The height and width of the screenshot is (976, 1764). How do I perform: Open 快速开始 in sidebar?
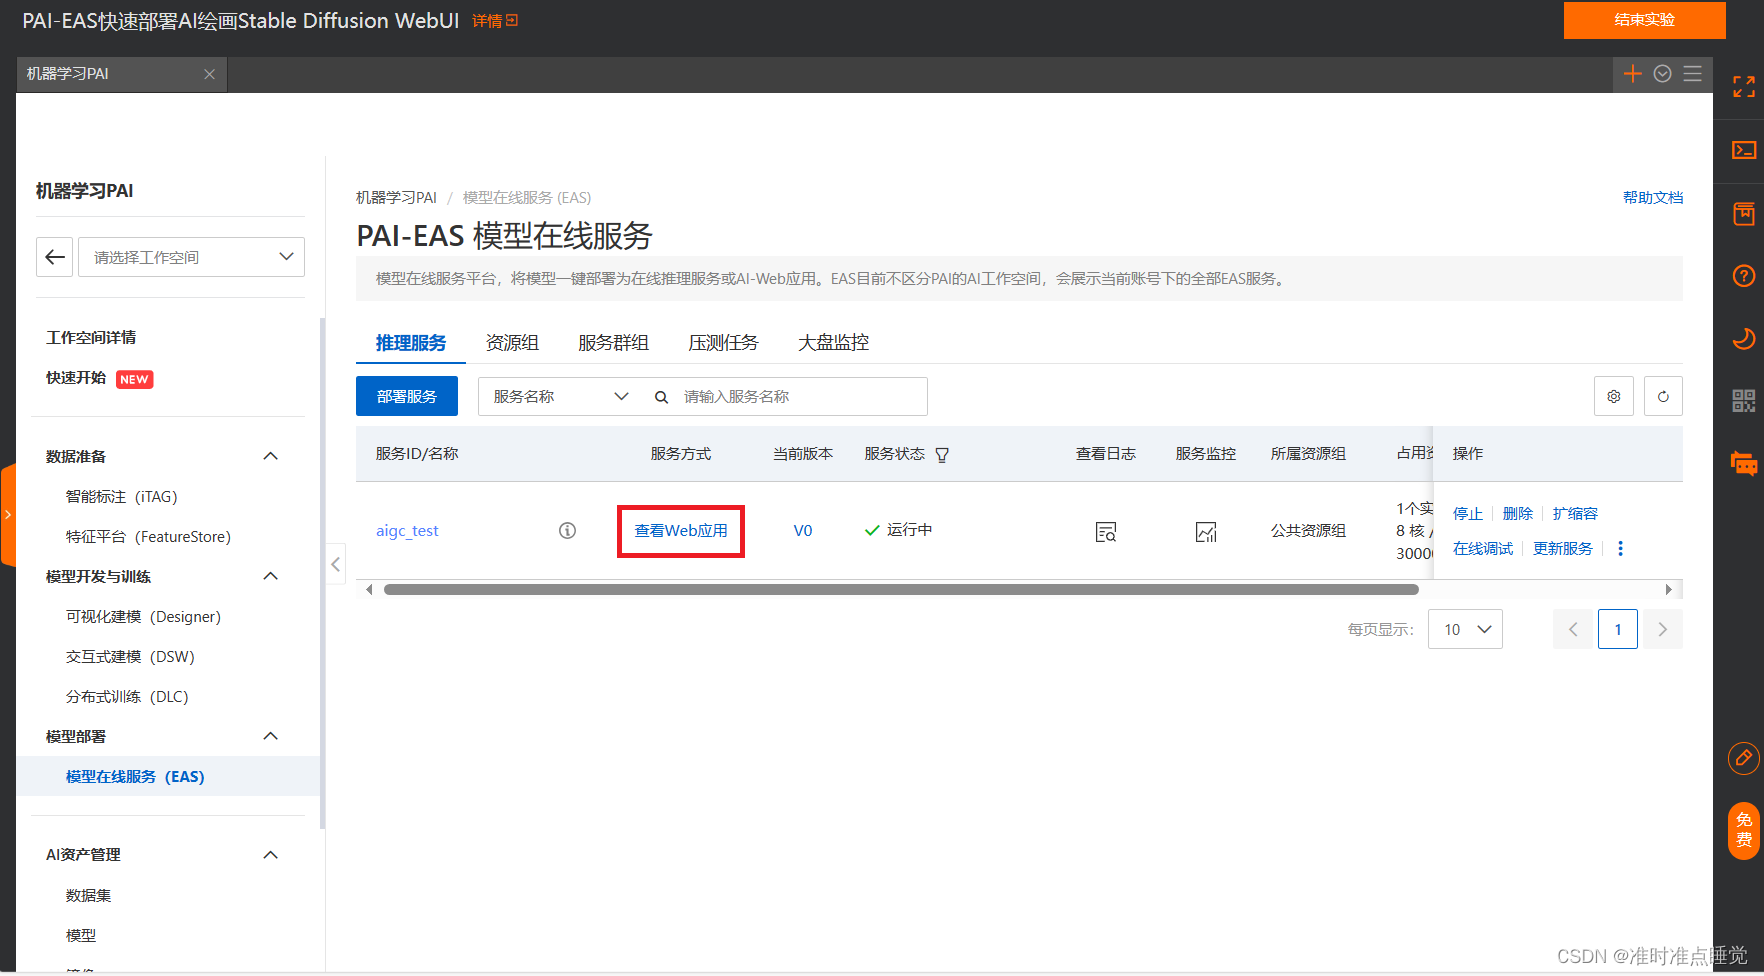[x=76, y=377]
